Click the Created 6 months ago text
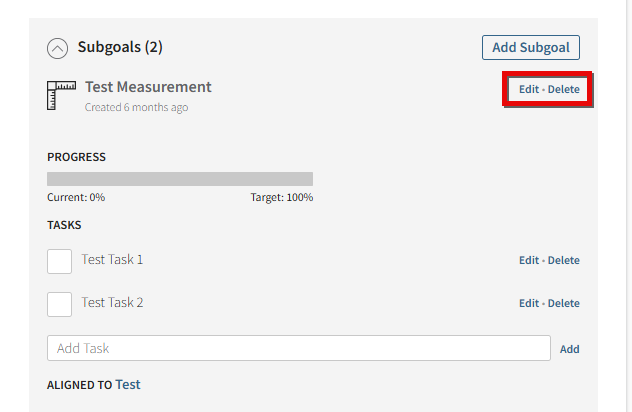This screenshot has height=412, width=632. pyautogui.click(x=136, y=107)
